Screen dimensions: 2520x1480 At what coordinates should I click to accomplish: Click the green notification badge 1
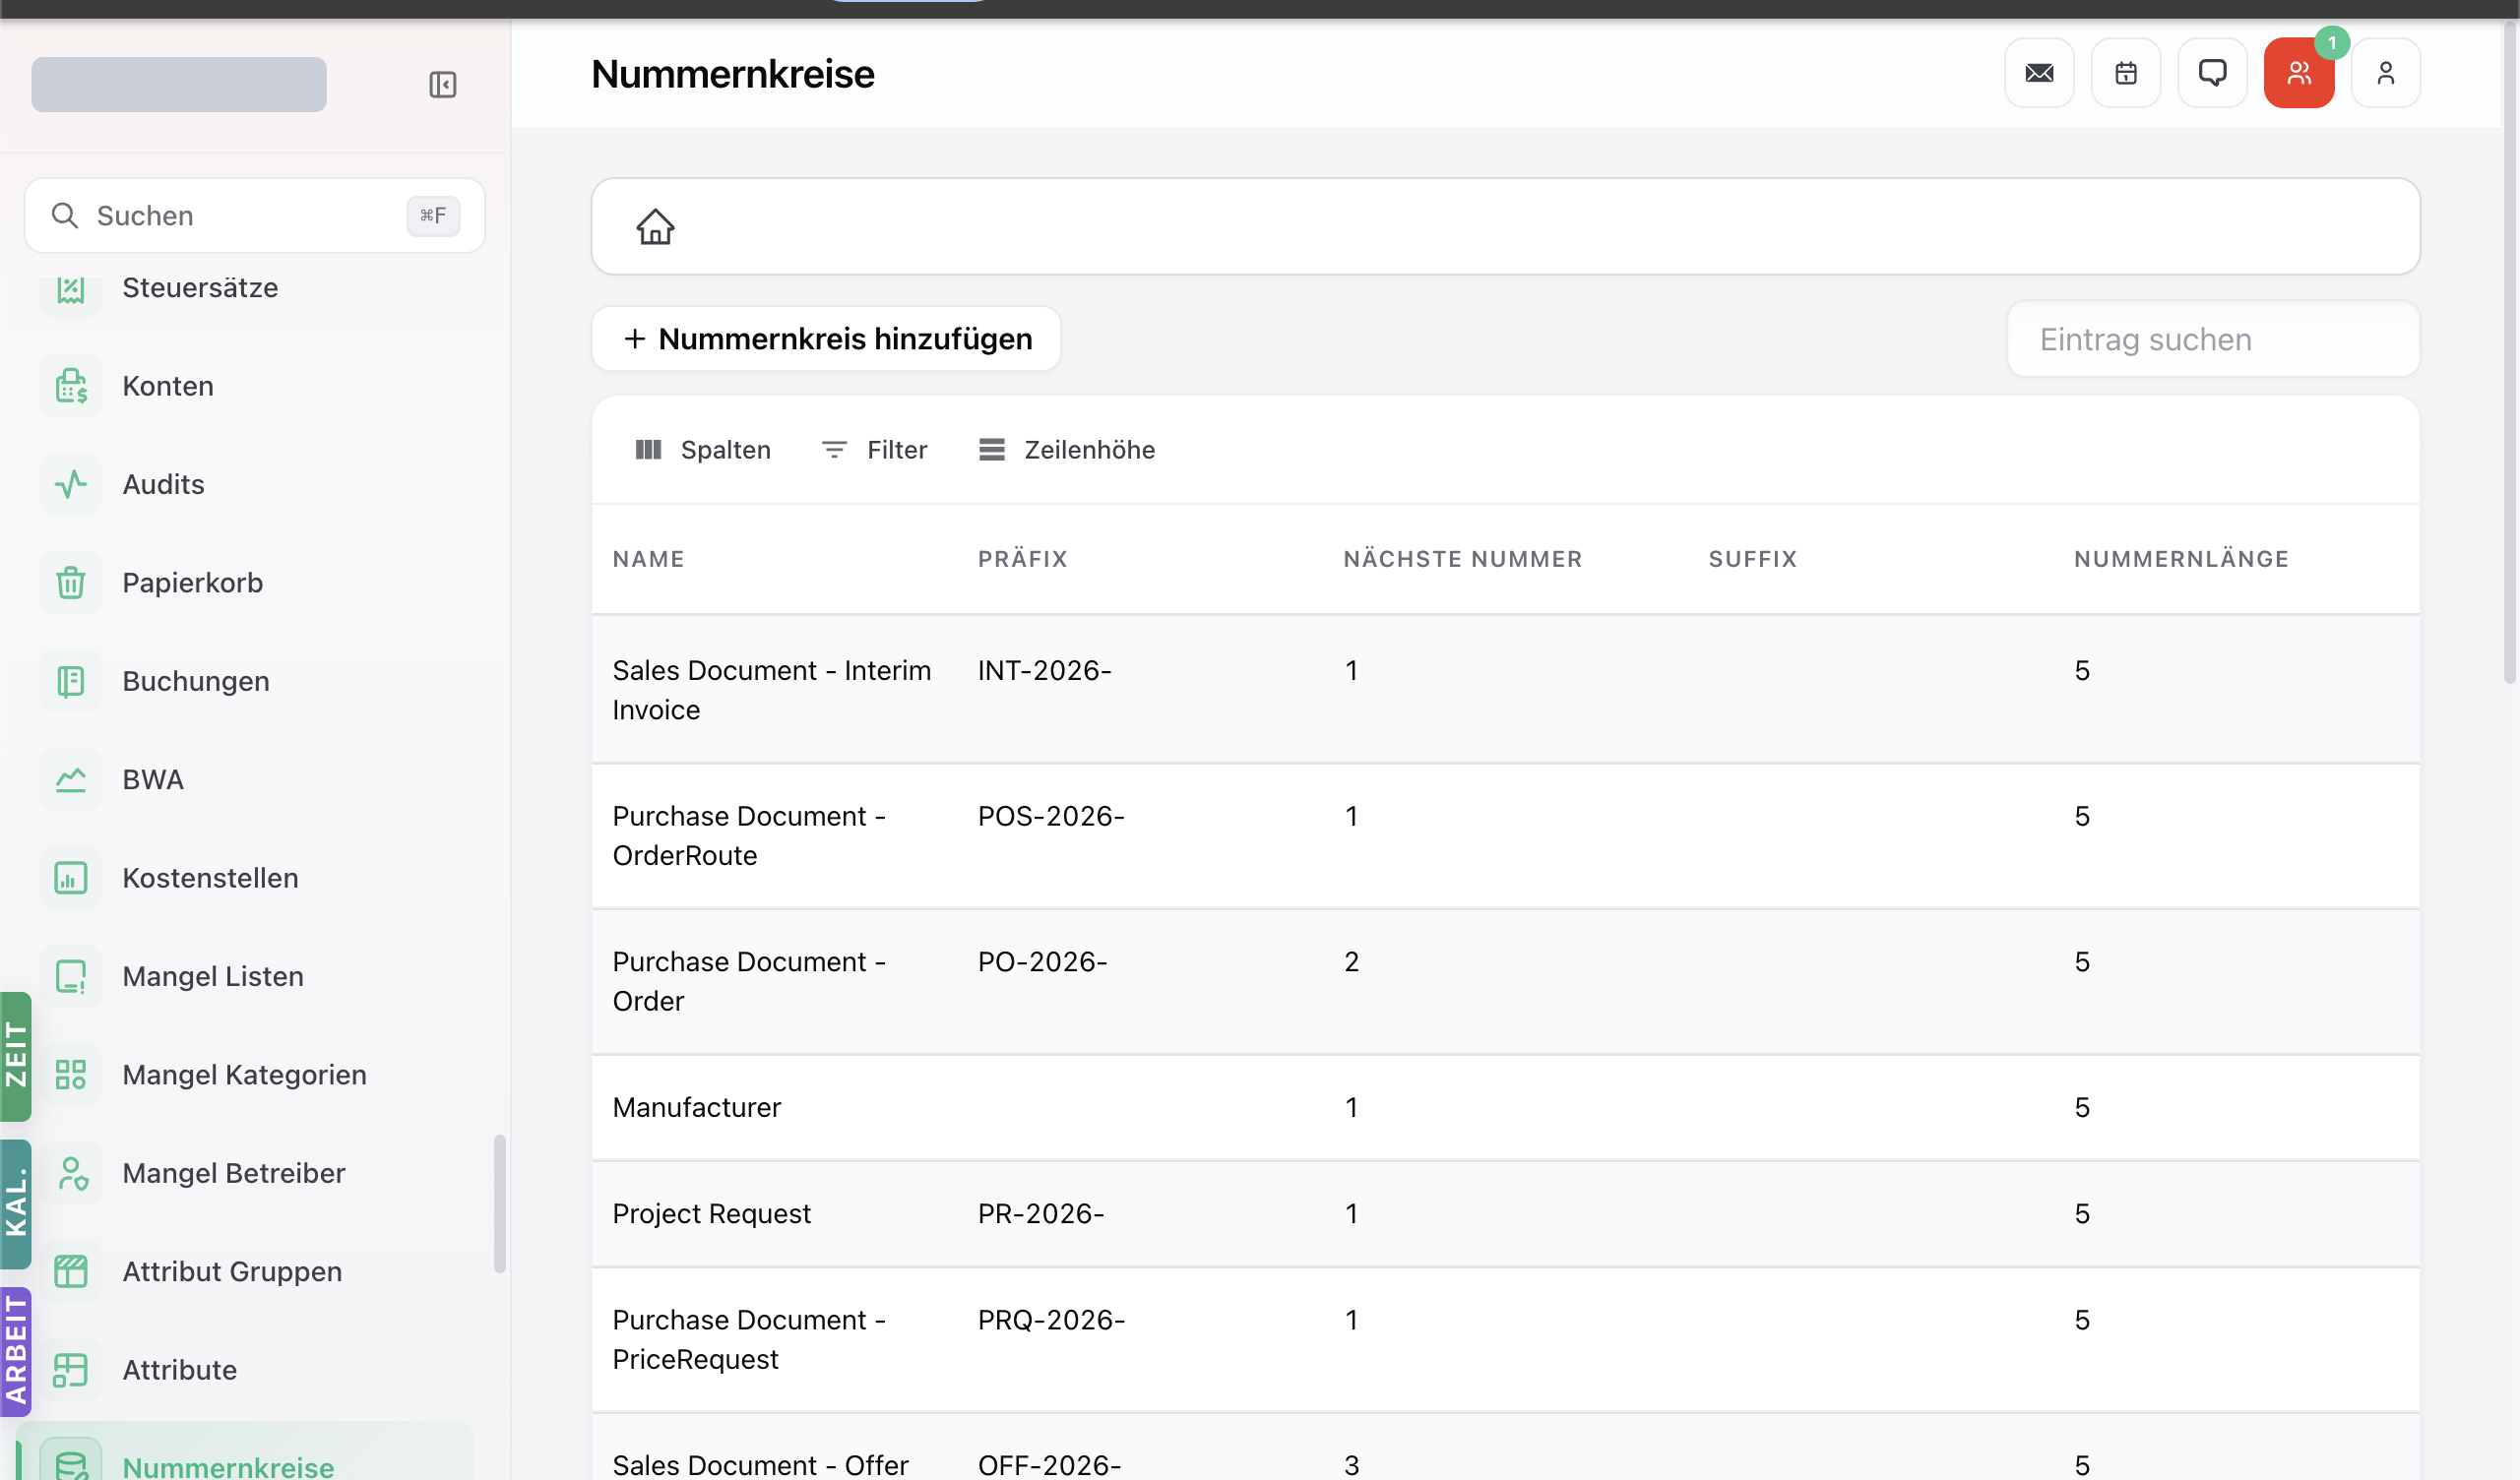2332,43
